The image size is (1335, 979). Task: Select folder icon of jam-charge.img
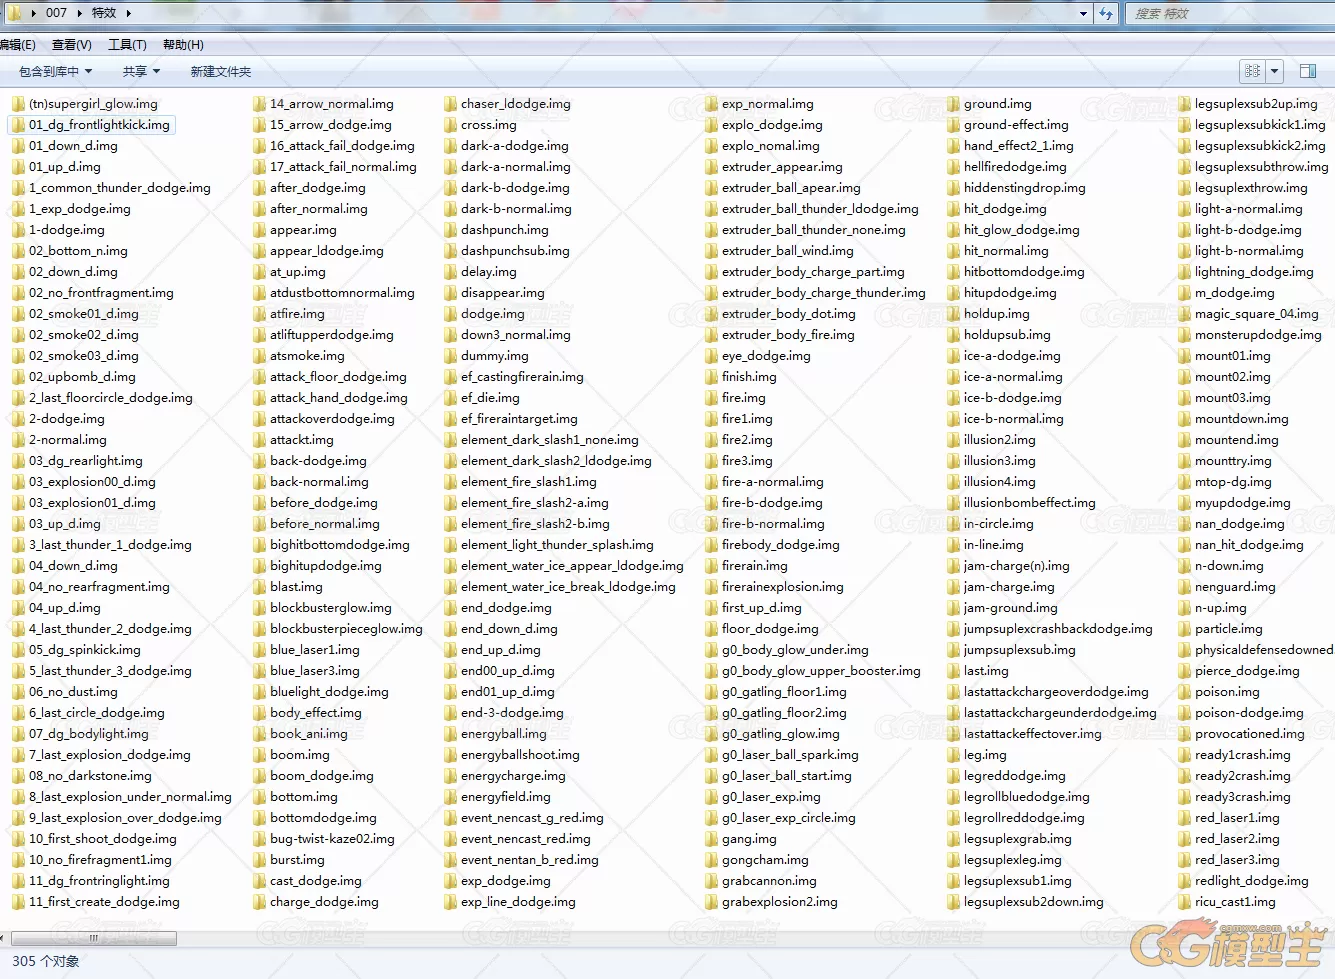pos(953,587)
